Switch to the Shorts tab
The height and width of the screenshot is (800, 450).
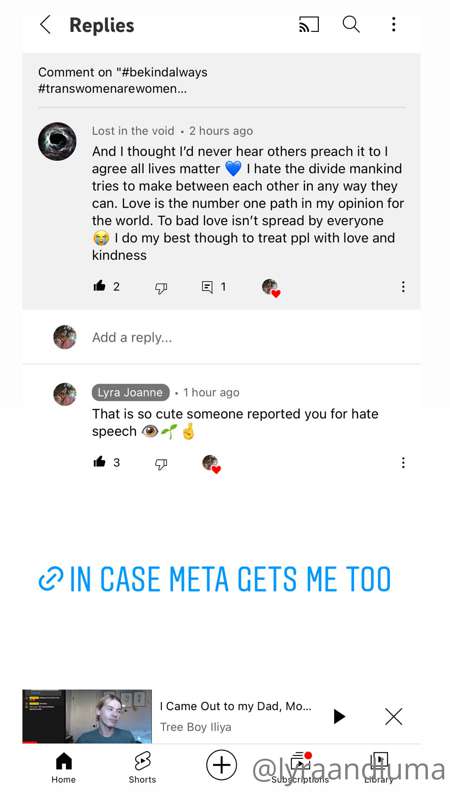pos(142,768)
